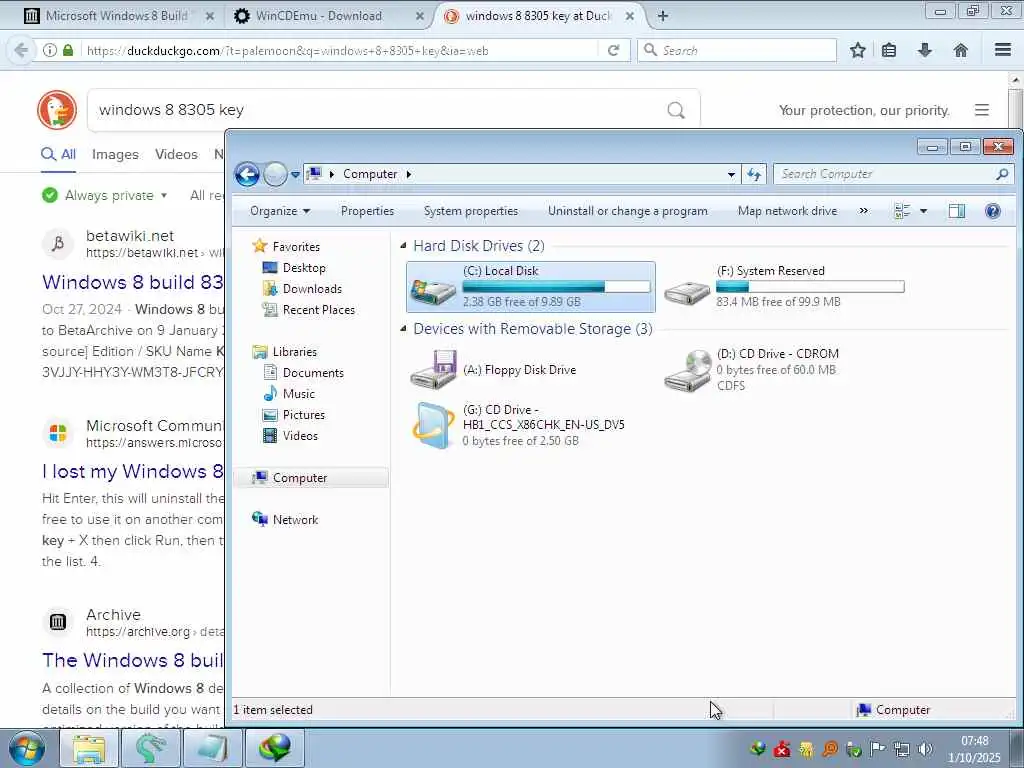Open Windows Explorer from taskbar
This screenshot has height=768, width=1024.
pyautogui.click(x=89, y=748)
